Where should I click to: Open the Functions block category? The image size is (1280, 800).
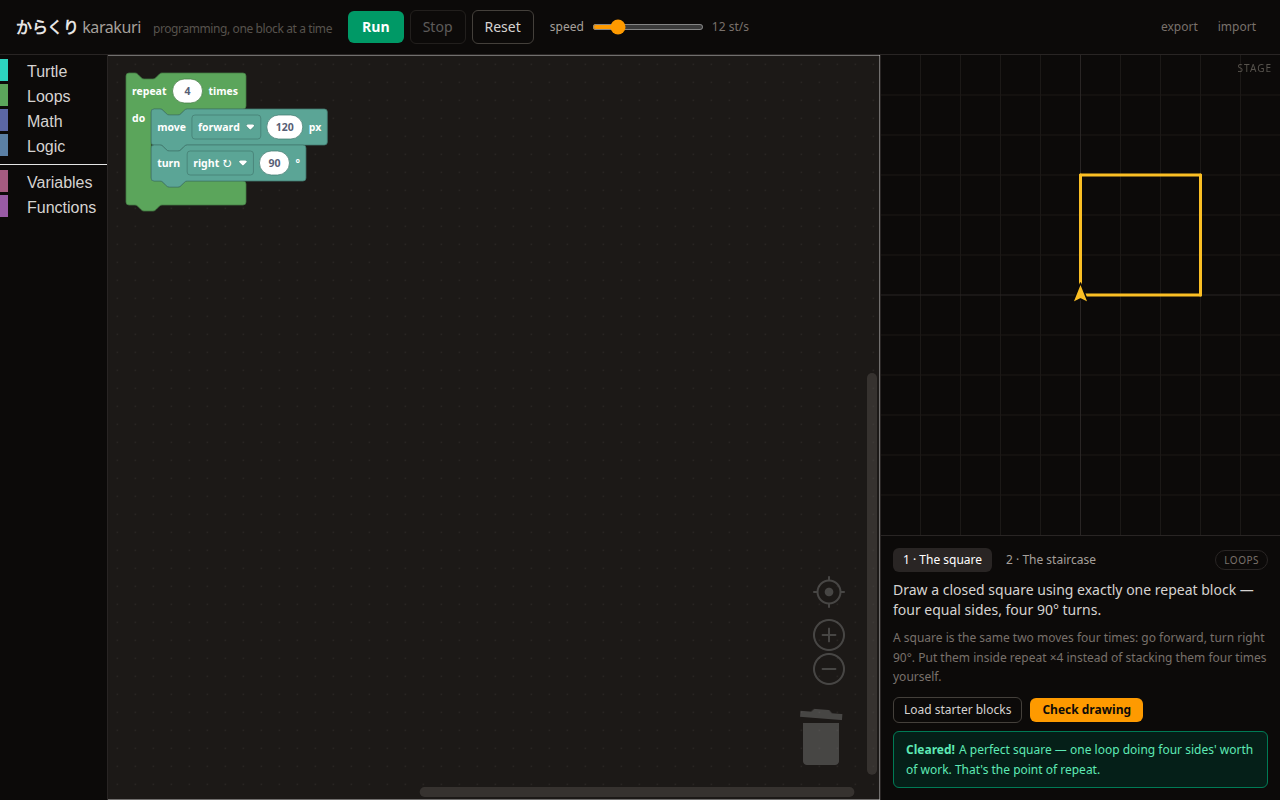pos(53,207)
